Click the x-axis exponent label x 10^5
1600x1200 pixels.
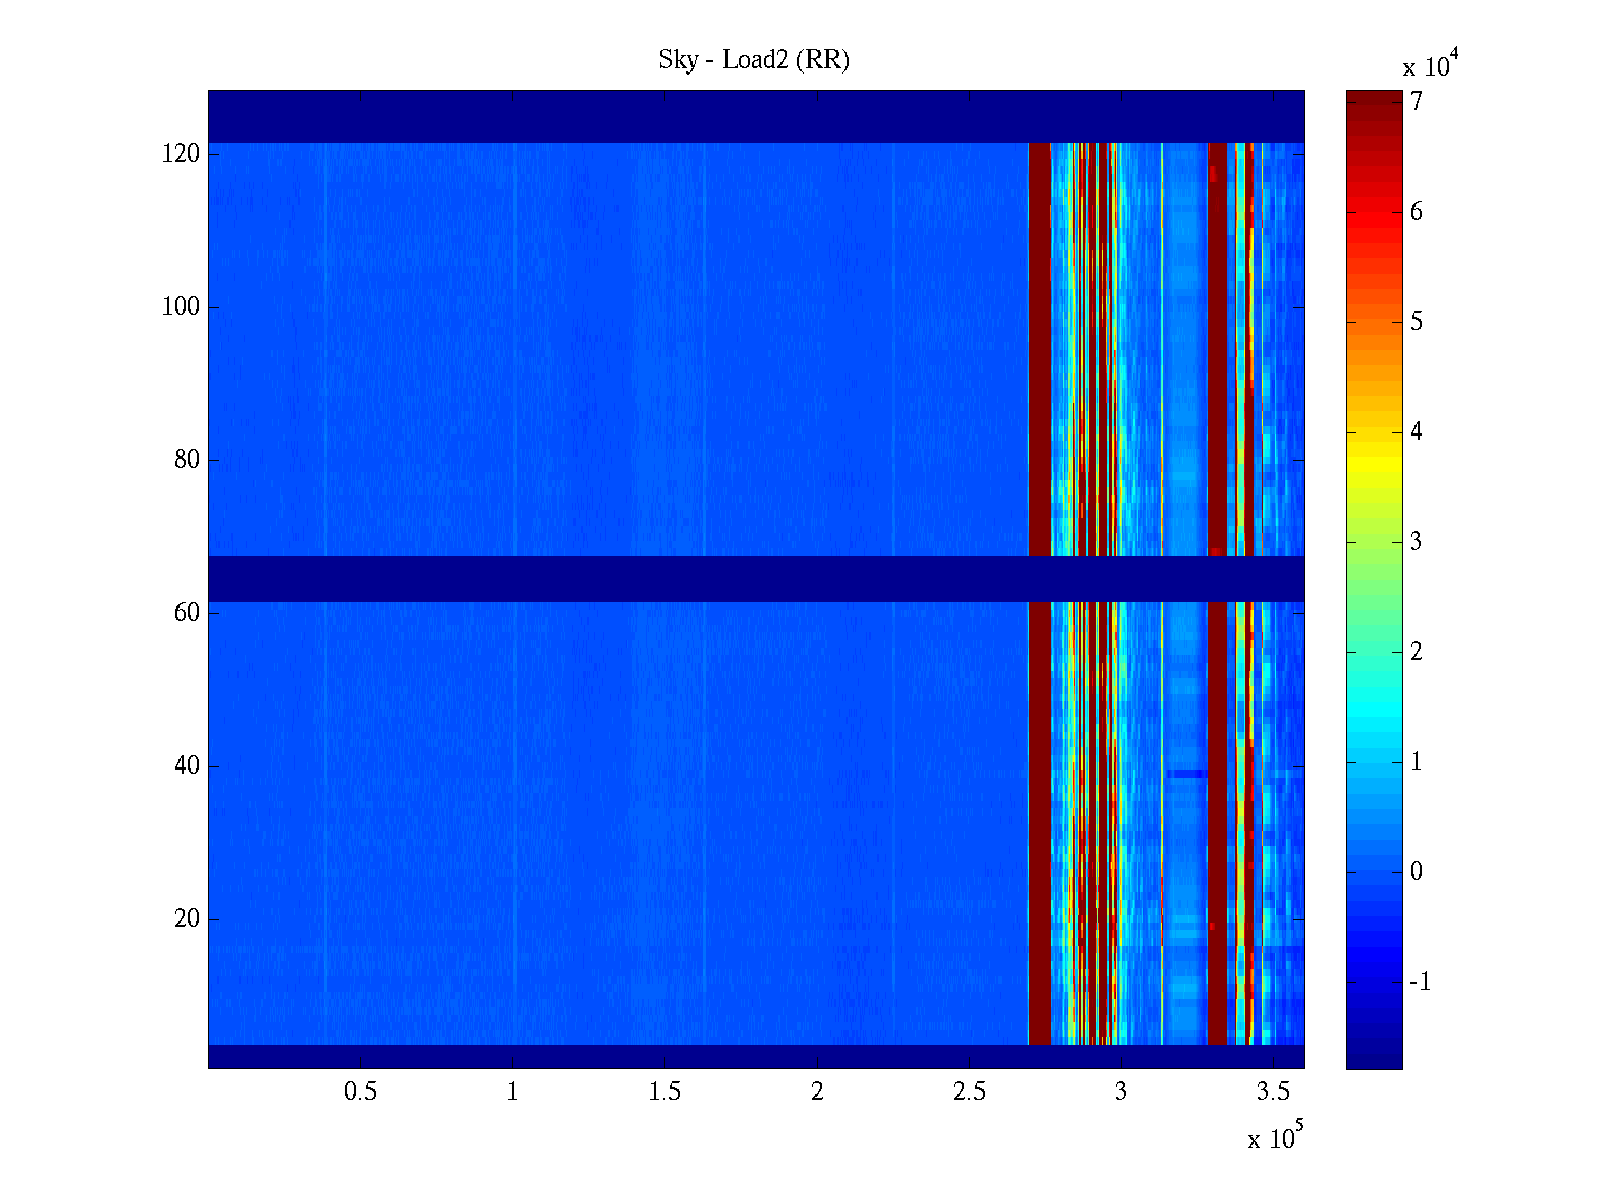[1275, 1138]
